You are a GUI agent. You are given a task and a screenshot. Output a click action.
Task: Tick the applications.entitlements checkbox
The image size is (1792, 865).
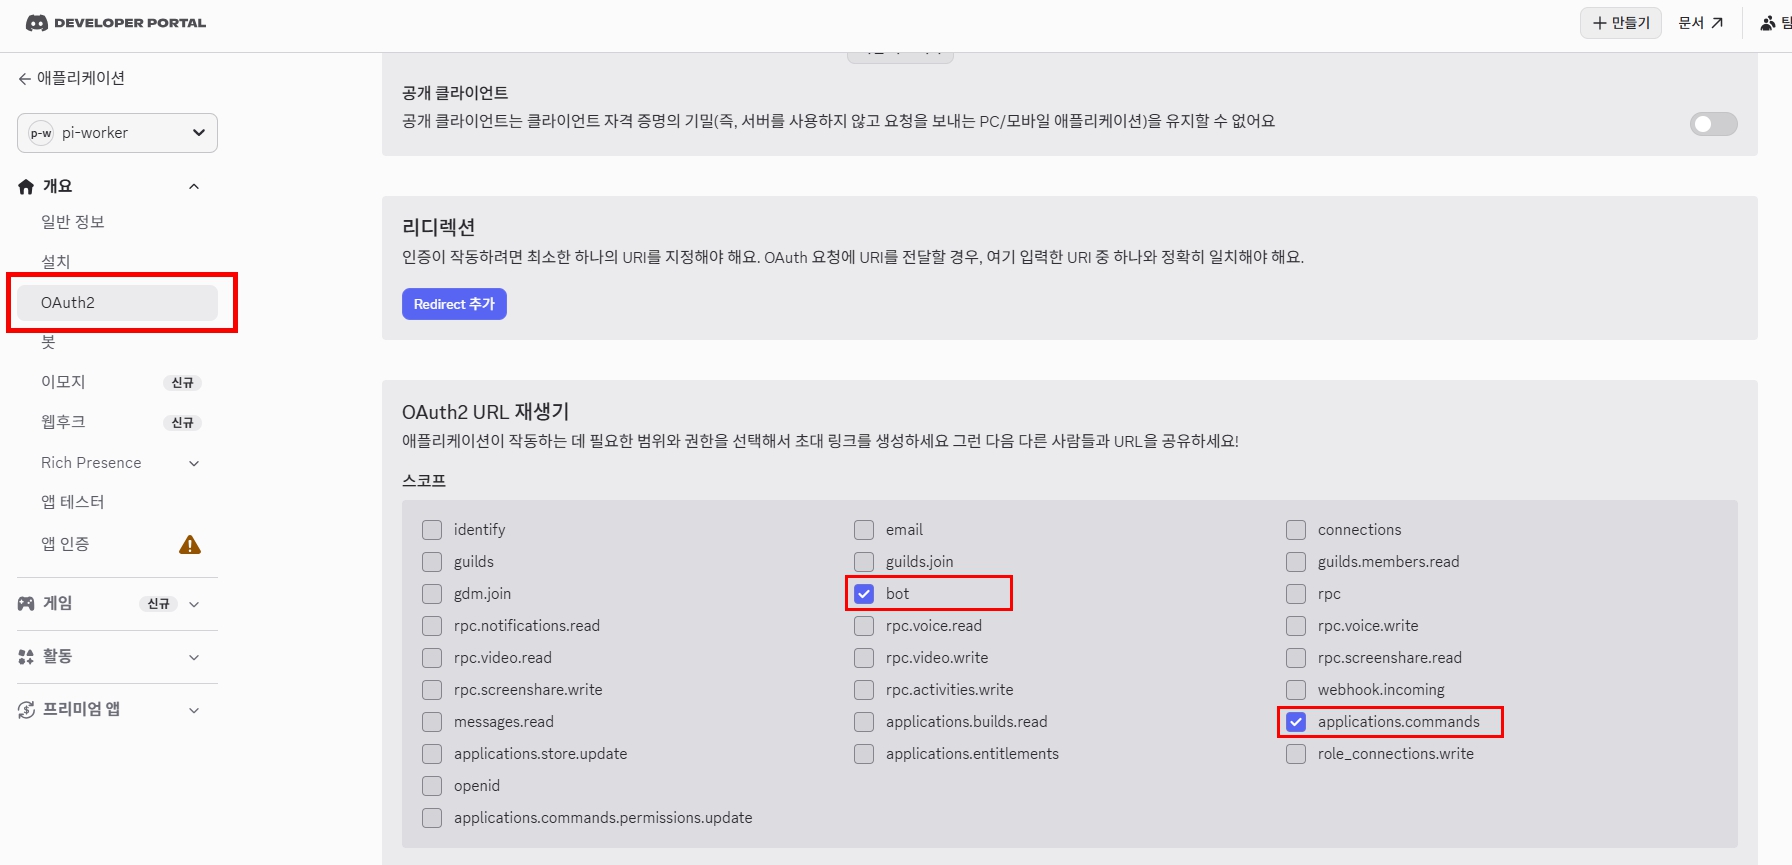(x=864, y=754)
